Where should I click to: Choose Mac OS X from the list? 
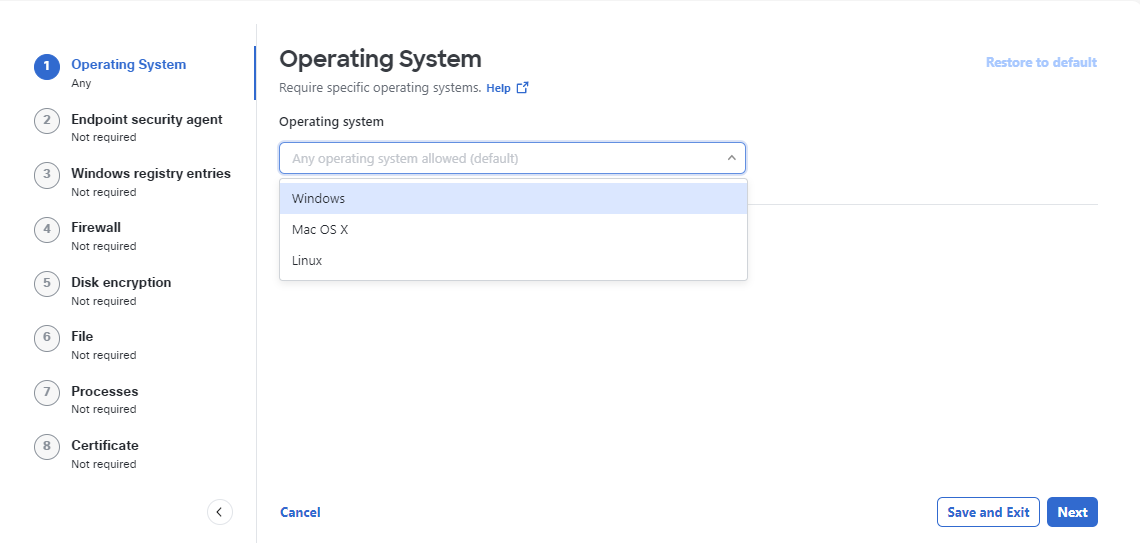[x=513, y=229]
